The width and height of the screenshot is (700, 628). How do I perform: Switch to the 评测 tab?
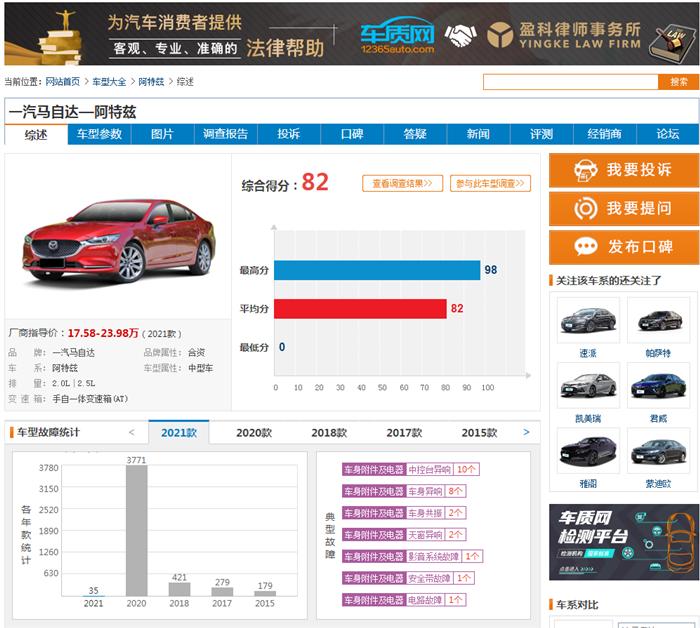click(542, 134)
